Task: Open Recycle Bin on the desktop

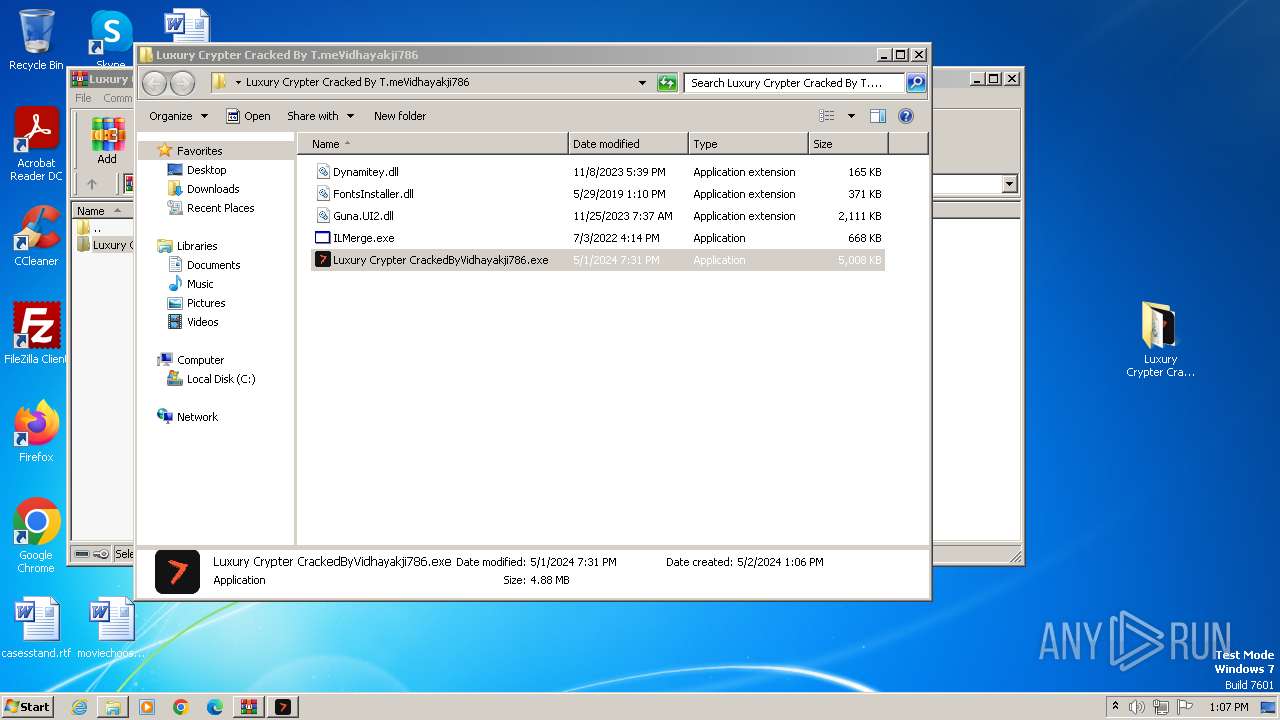Action: coord(36,40)
